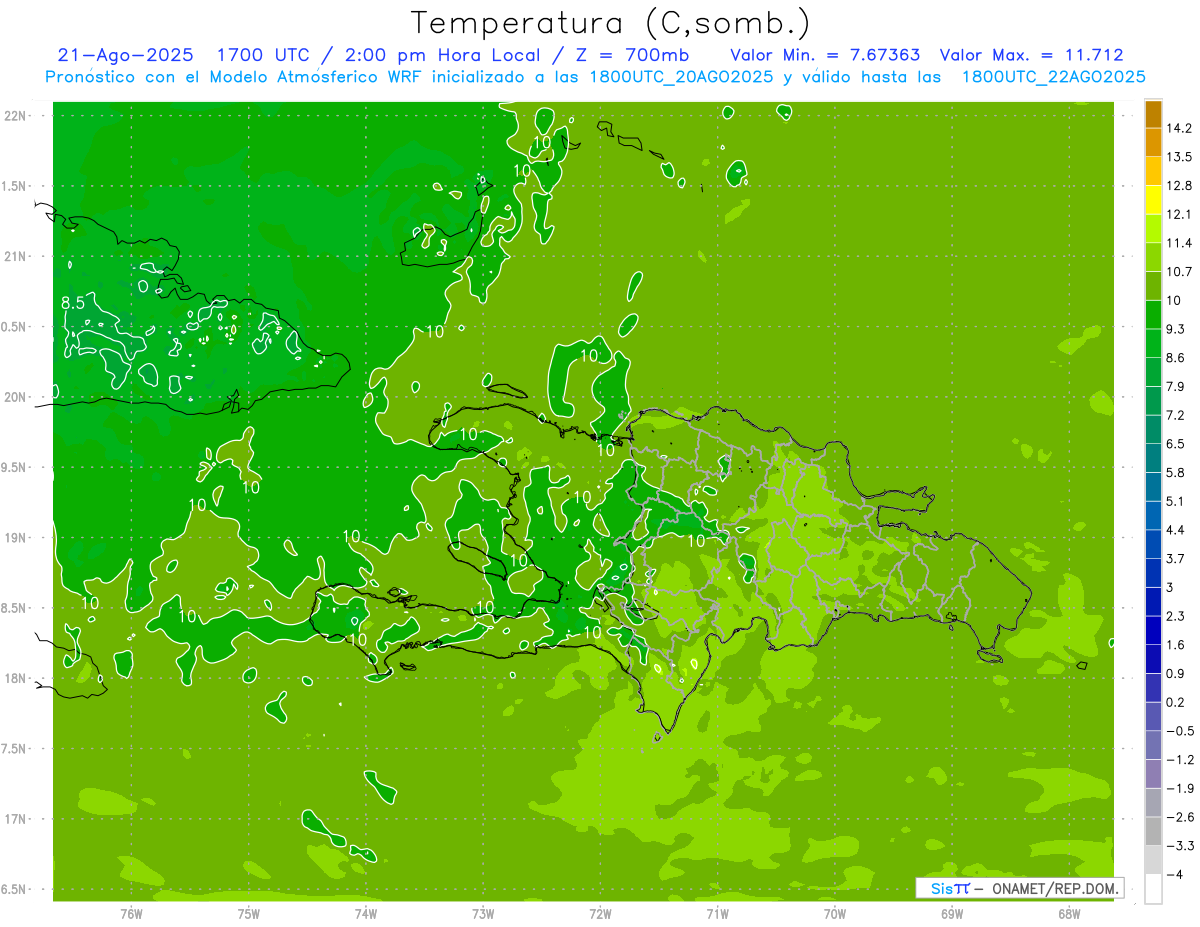Click the '21N' latitude axis label
1200x927 pixels.
pyautogui.click(x=17, y=256)
